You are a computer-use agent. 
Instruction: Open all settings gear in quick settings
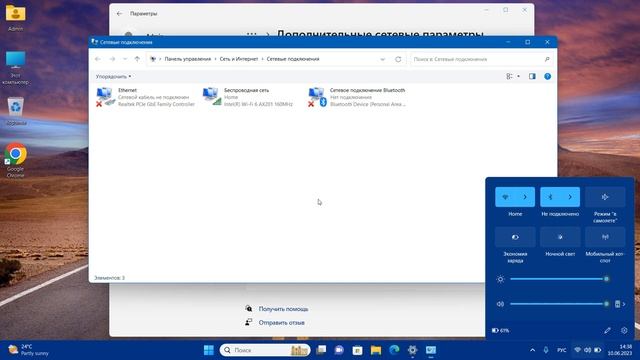pyautogui.click(x=624, y=331)
